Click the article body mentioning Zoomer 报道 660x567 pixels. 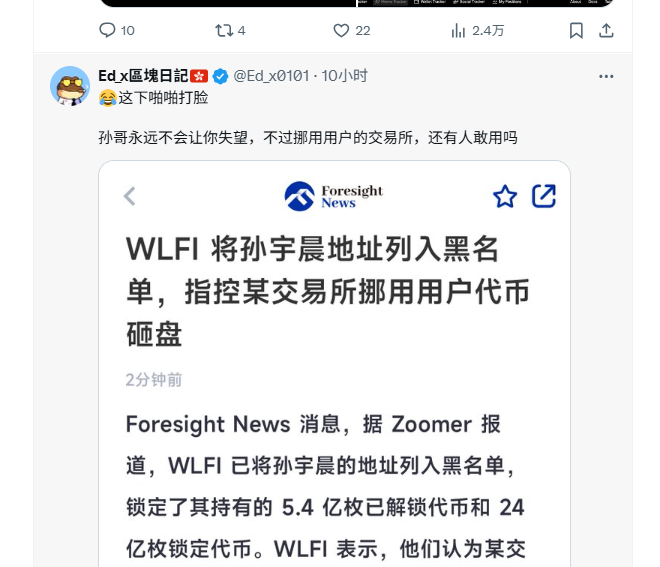tap(326, 486)
